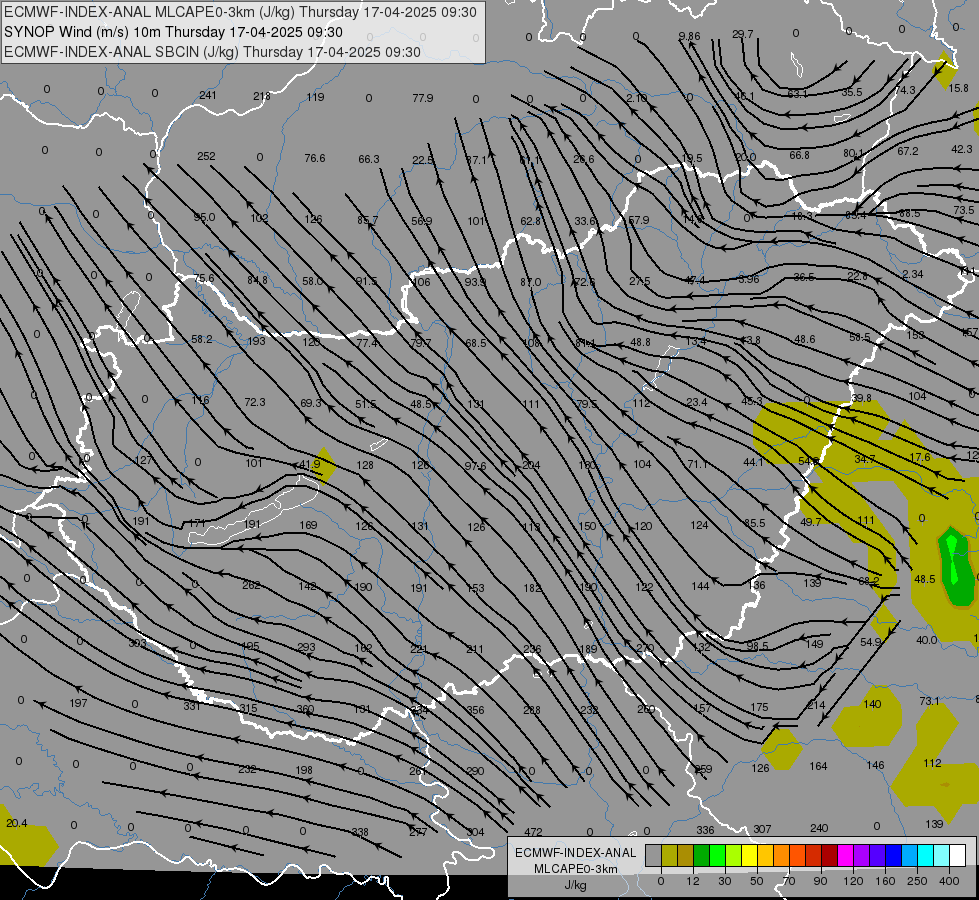Viewport: 979px width, 900px height.
Task: Click the 66.3 value on map
Action: click(368, 159)
